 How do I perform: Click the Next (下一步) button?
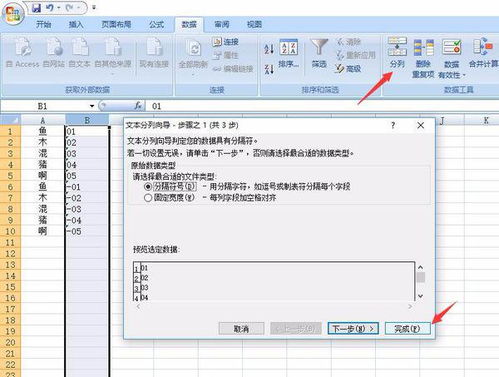353,329
